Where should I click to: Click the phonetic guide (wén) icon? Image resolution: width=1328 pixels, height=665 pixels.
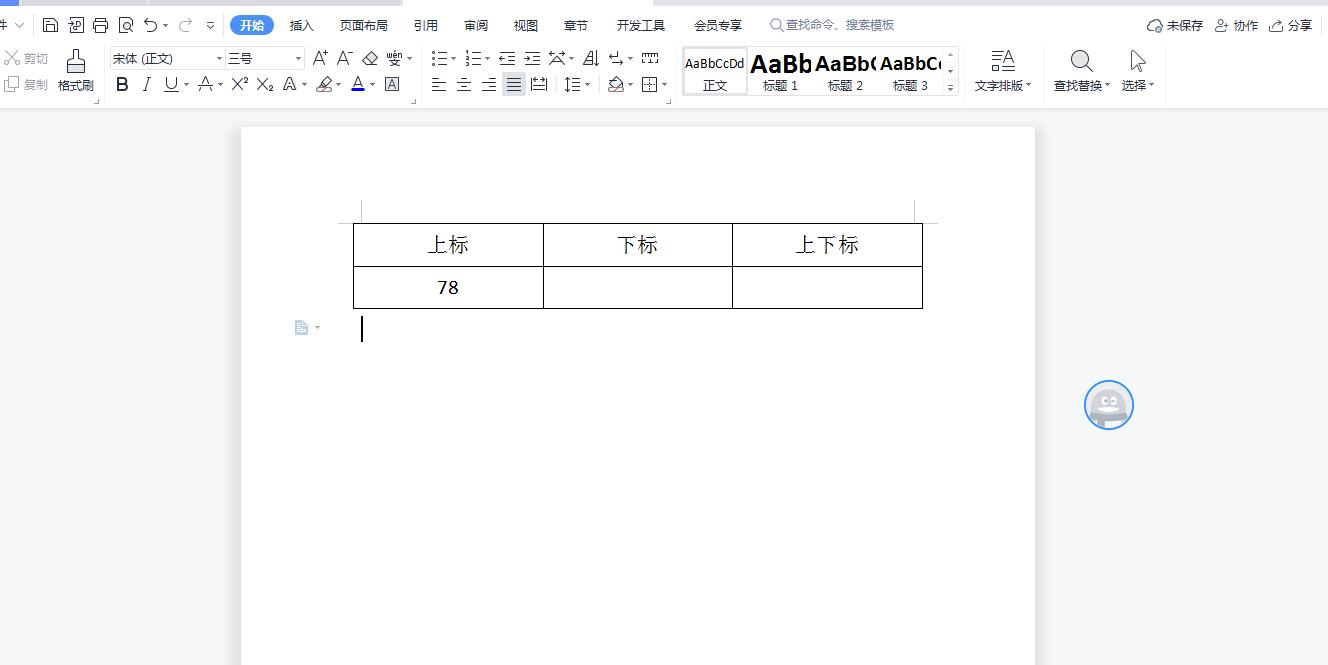tap(394, 58)
